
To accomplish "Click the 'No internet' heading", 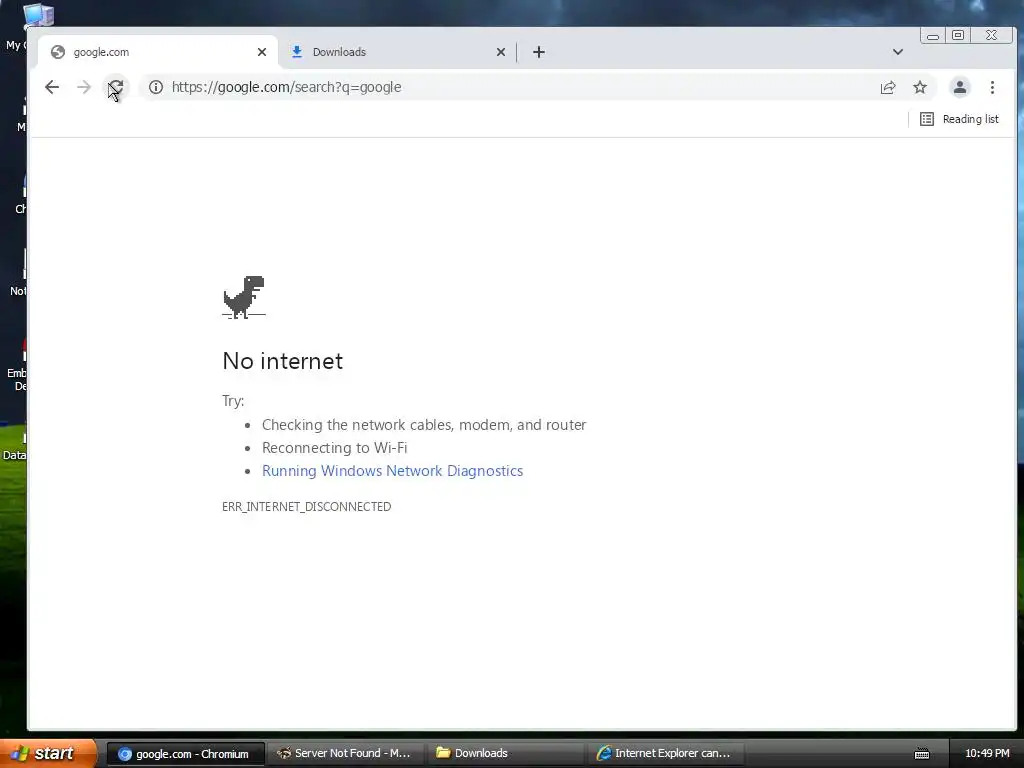I will 282,360.
